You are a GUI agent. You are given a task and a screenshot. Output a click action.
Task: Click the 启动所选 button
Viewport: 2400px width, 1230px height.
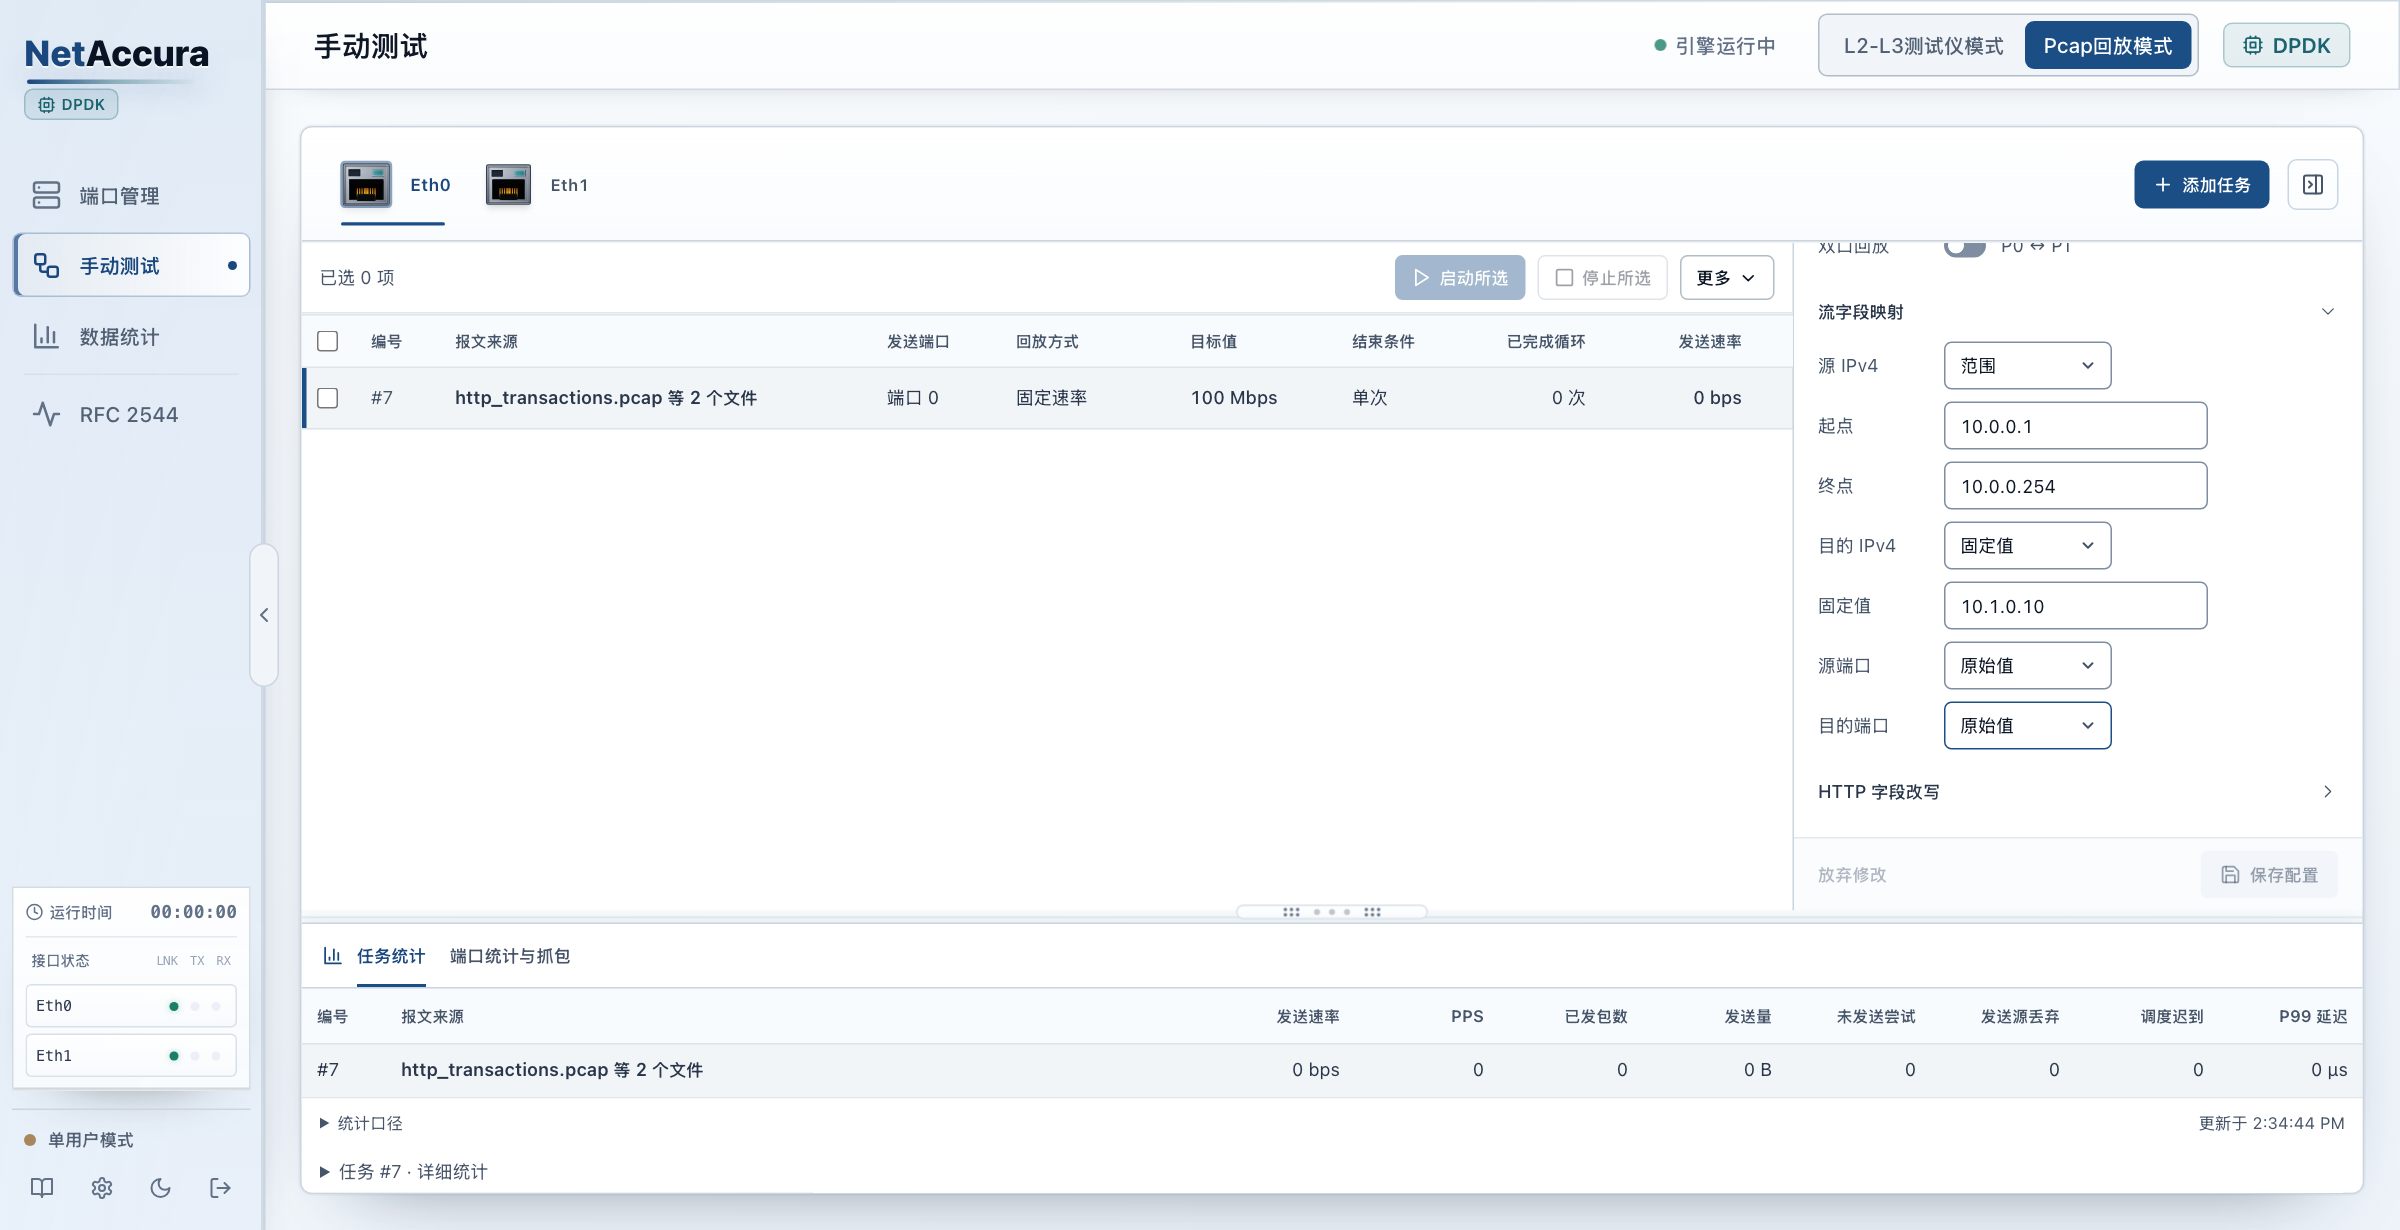(1460, 278)
